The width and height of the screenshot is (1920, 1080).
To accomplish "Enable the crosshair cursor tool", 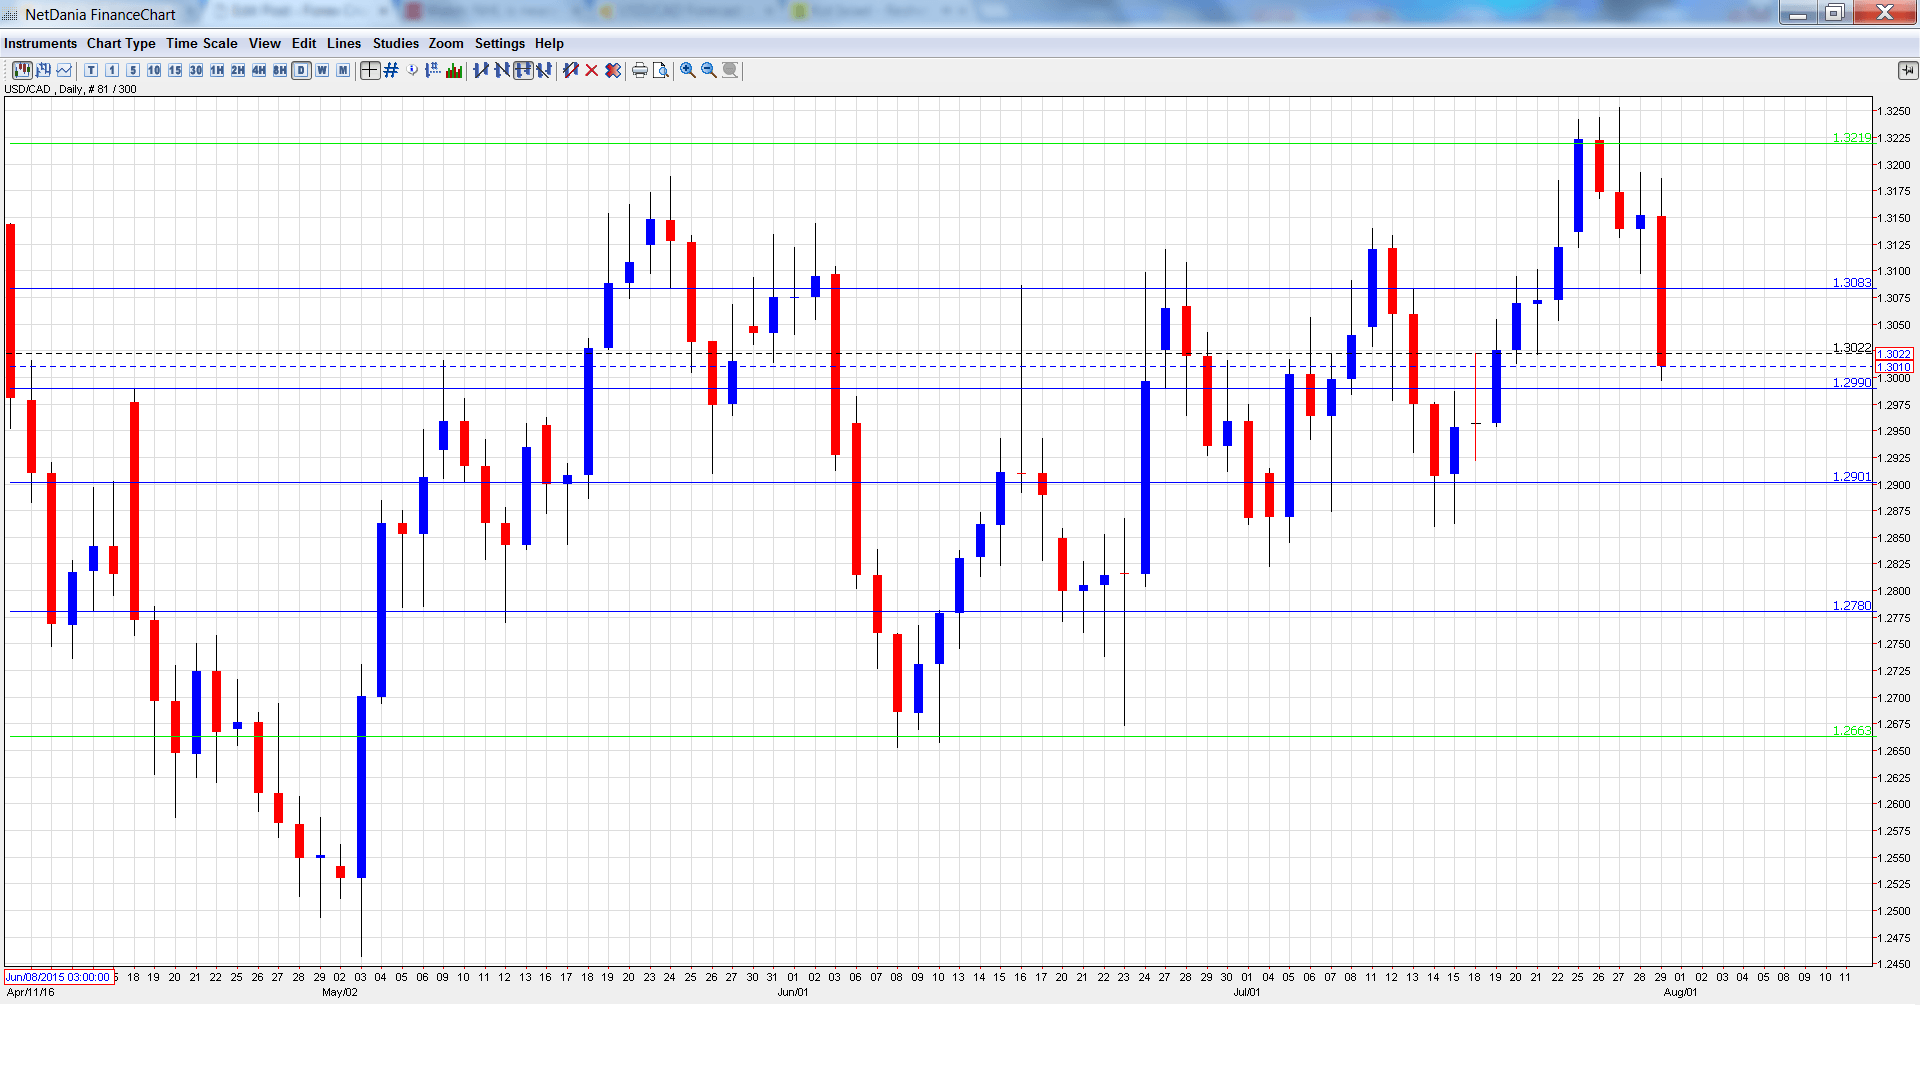I will pyautogui.click(x=370, y=70).
